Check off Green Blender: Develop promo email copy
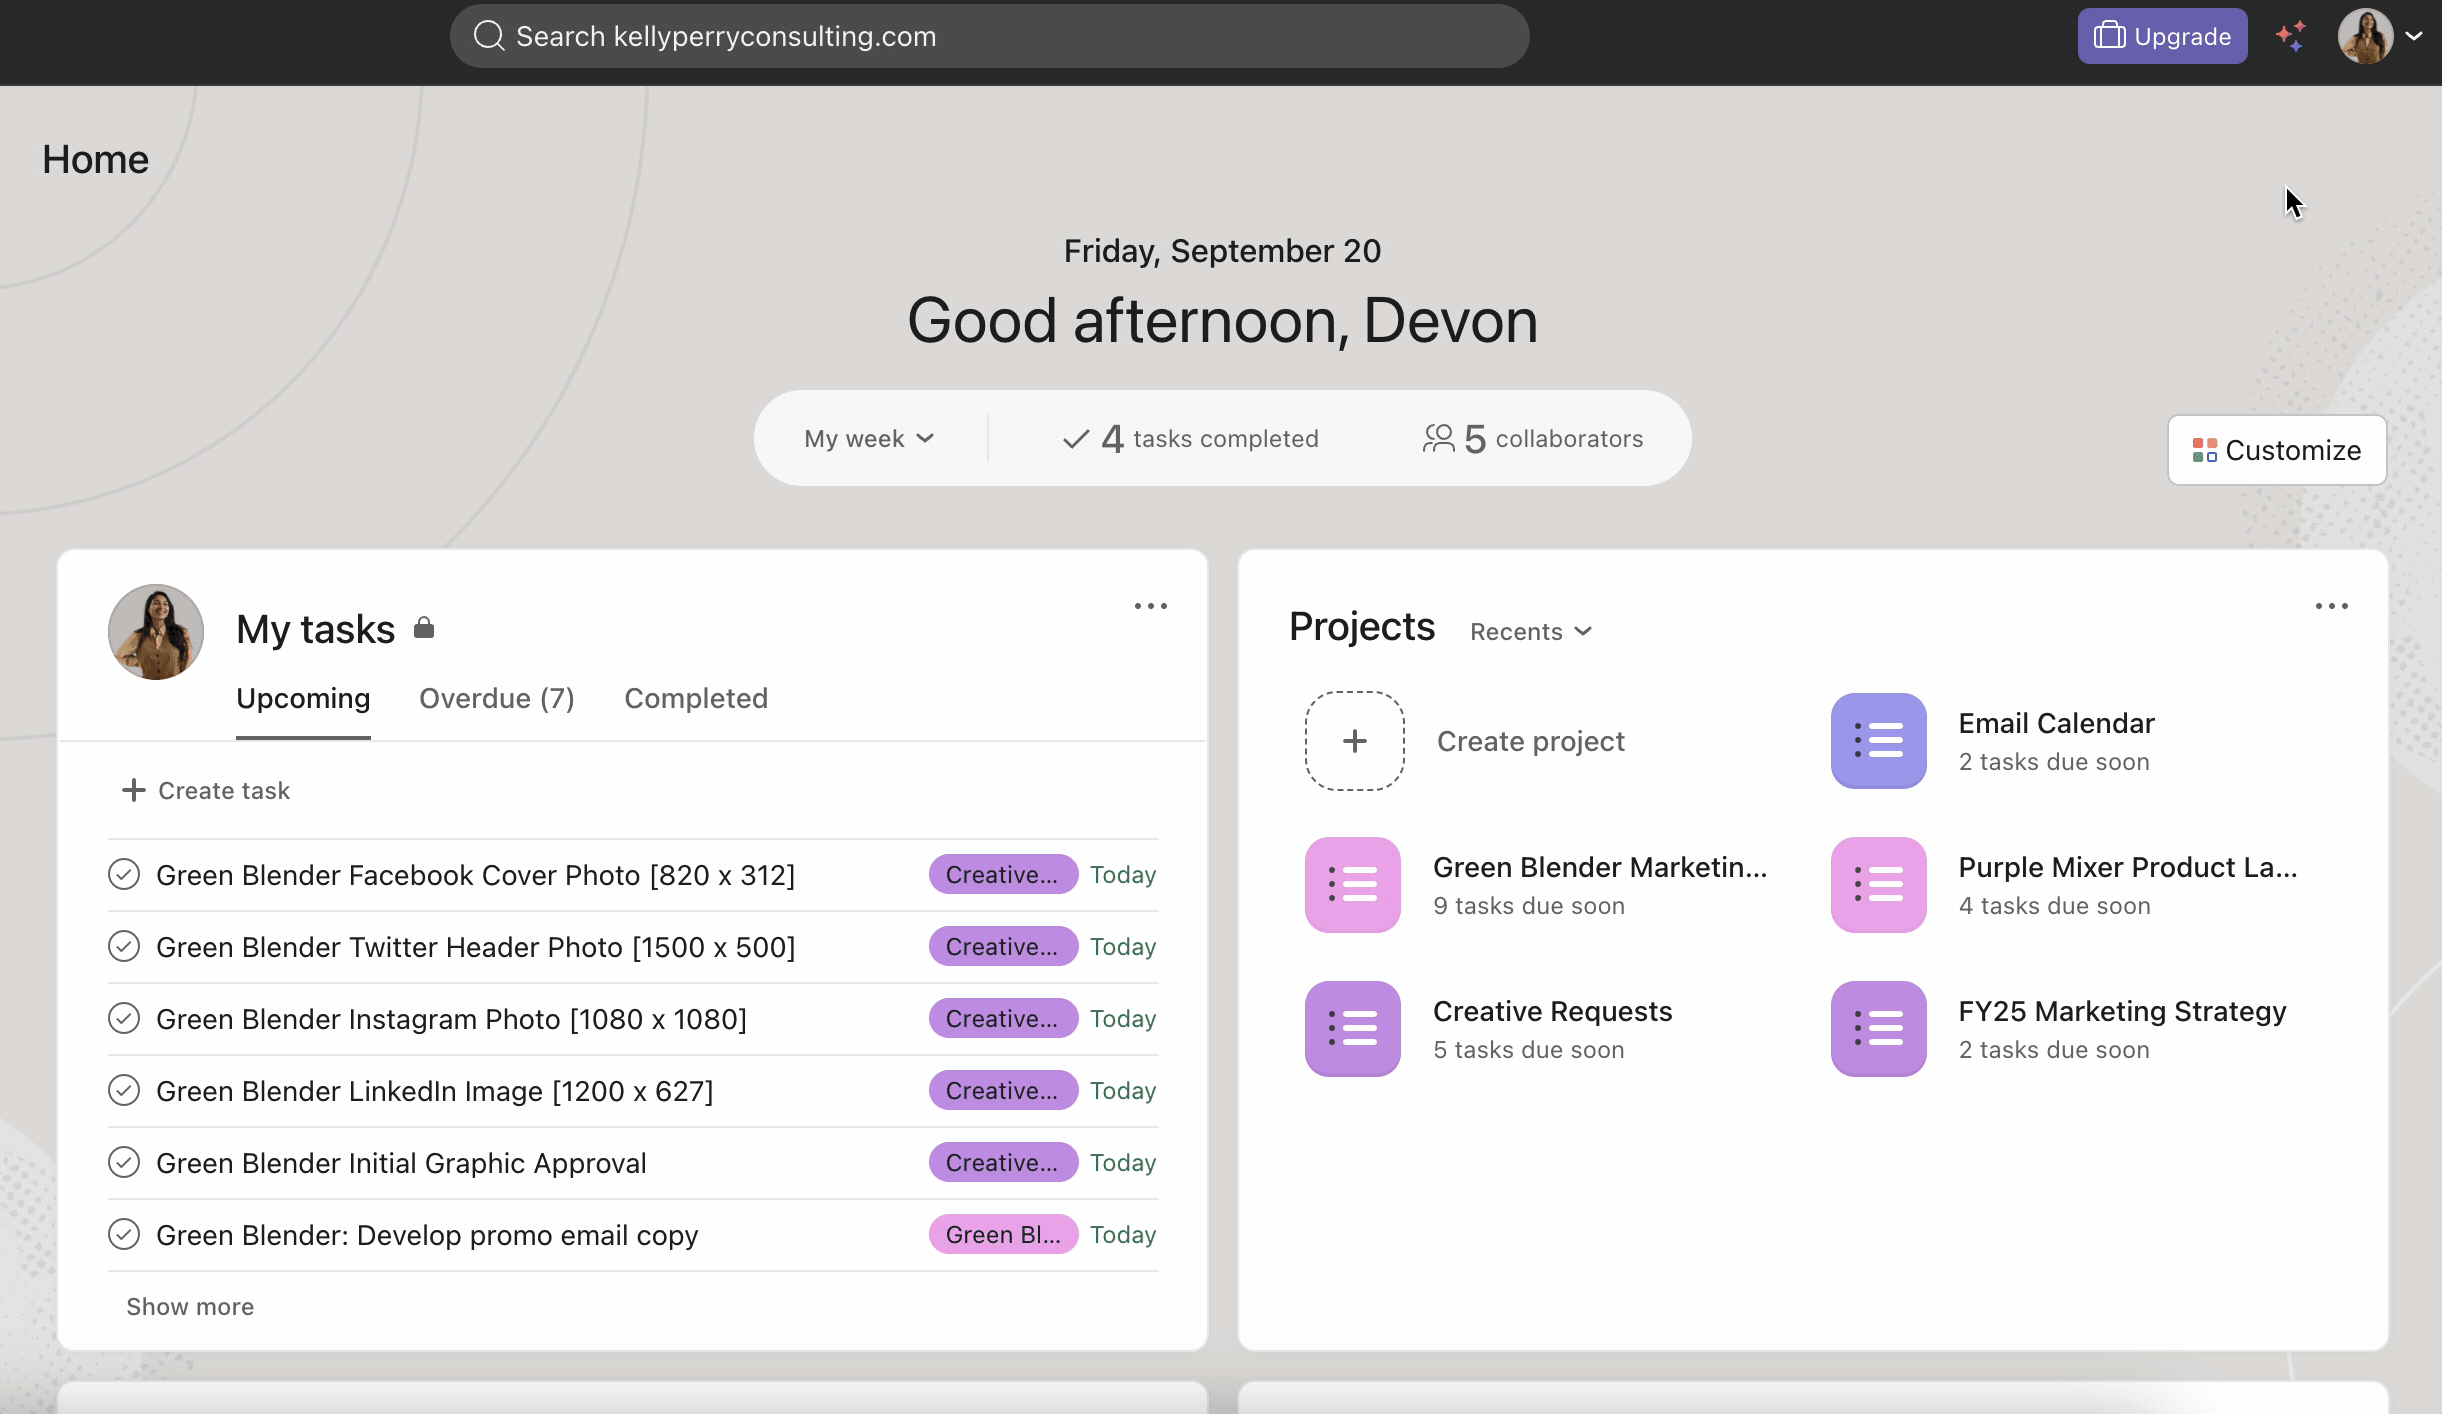 [x=124, y=1235]
